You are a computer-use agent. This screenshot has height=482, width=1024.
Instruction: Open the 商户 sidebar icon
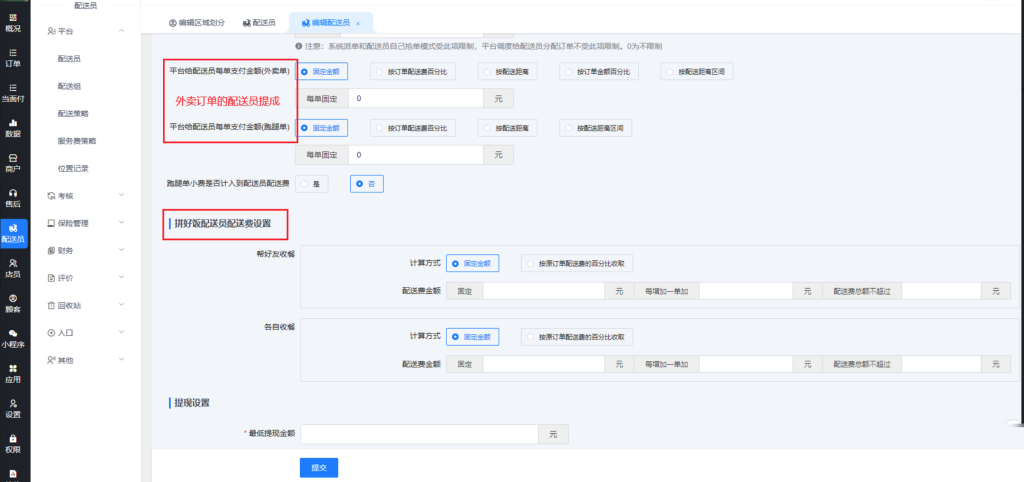click(13, 162)
